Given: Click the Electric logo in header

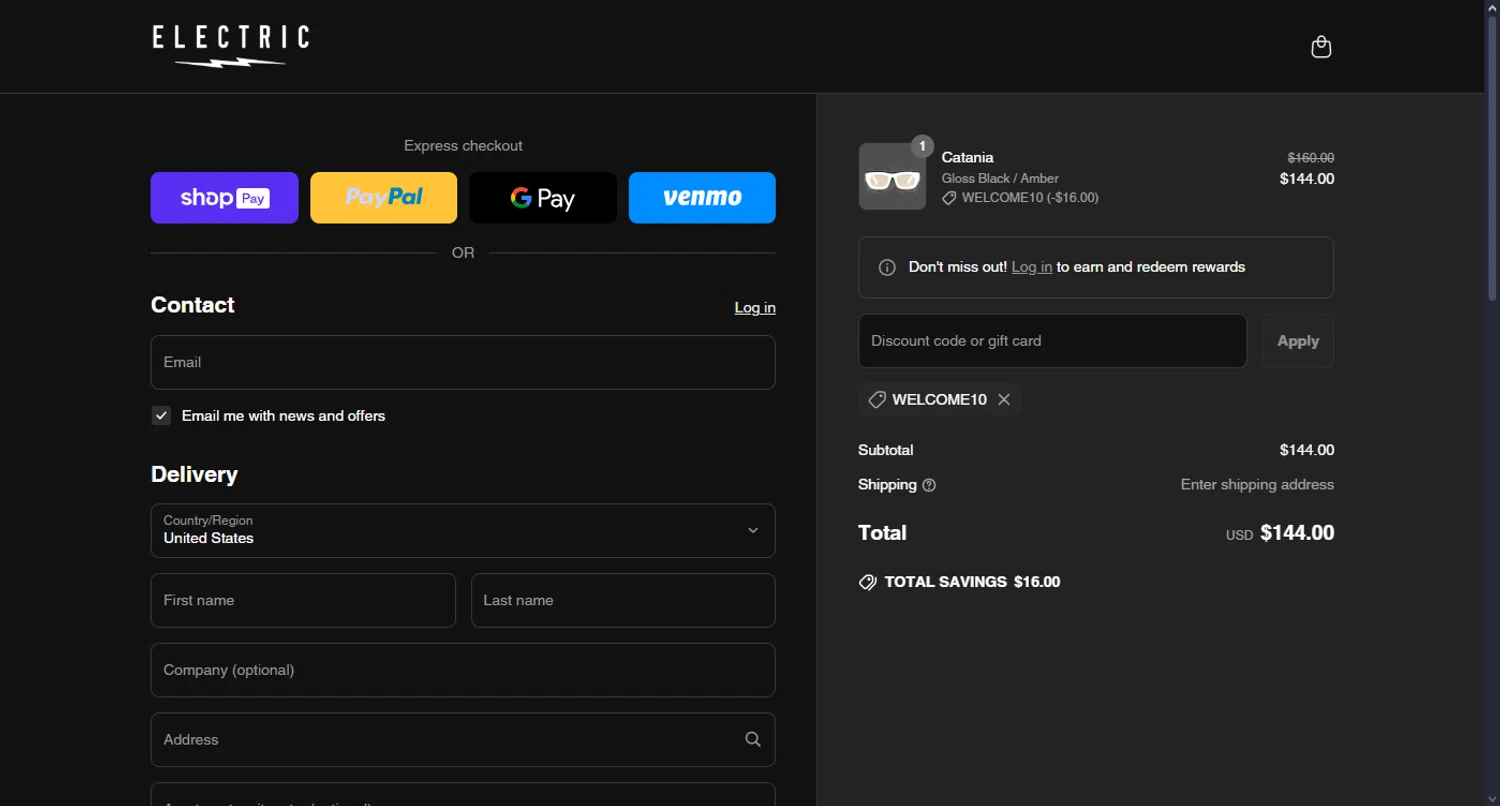Looking at the screenshot, I should pos(231,47).
